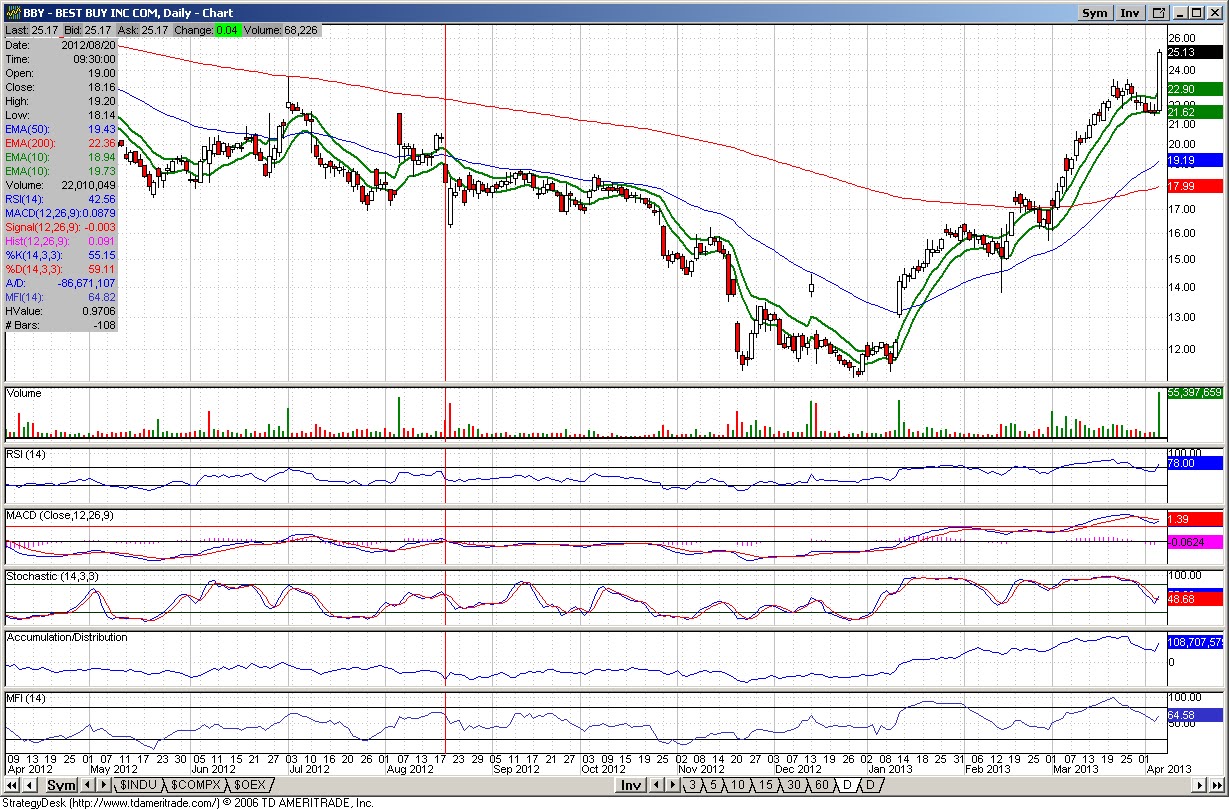This screenshot has height=809, width=1229.
Task: Click the 55,397,659 volume axis label
Action: pos(1194,392)
